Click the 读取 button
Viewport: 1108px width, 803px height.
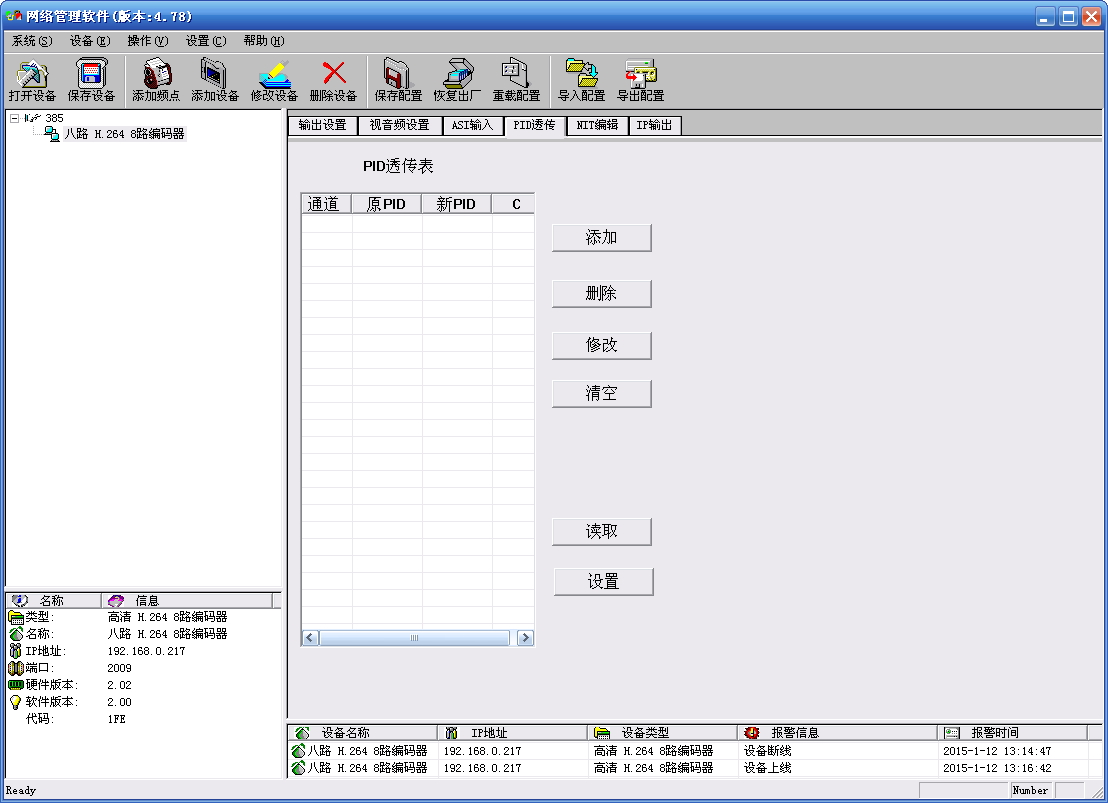tap(601, 532)
